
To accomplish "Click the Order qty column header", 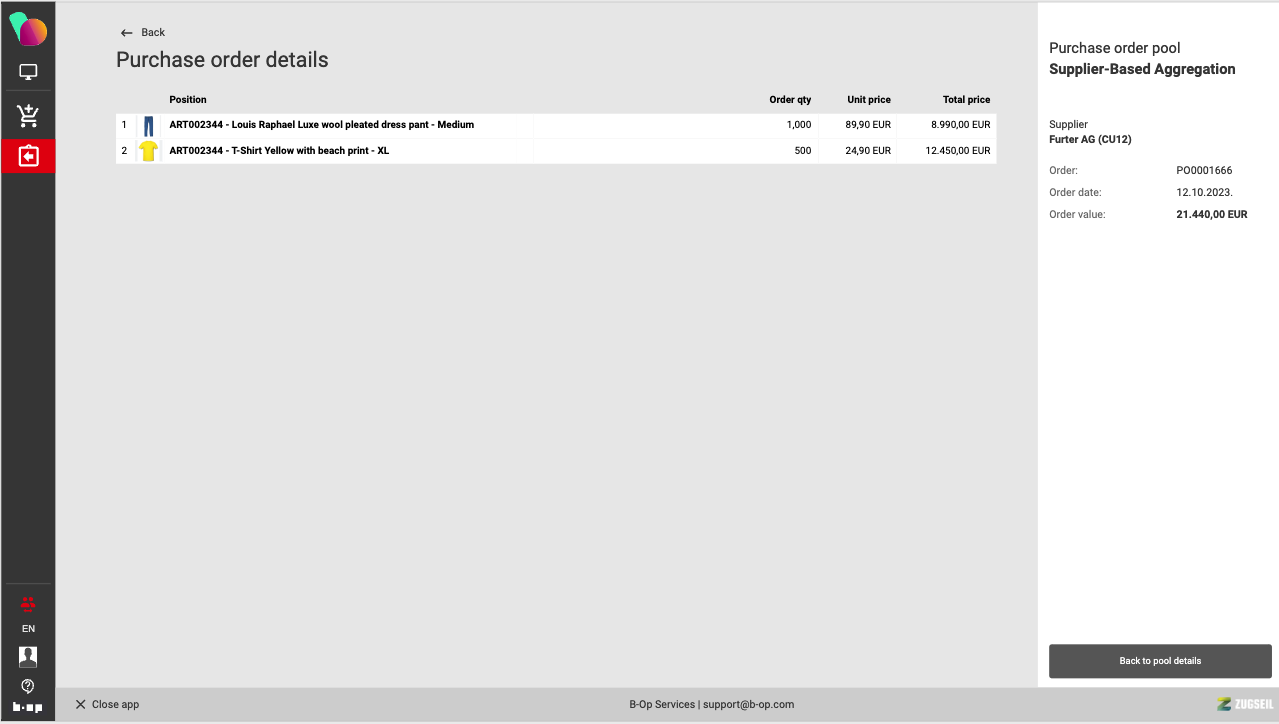I will pos(789,100).
